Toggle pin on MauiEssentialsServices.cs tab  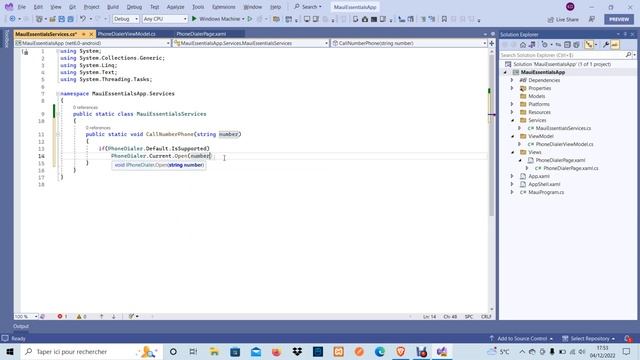coord(84,34)
